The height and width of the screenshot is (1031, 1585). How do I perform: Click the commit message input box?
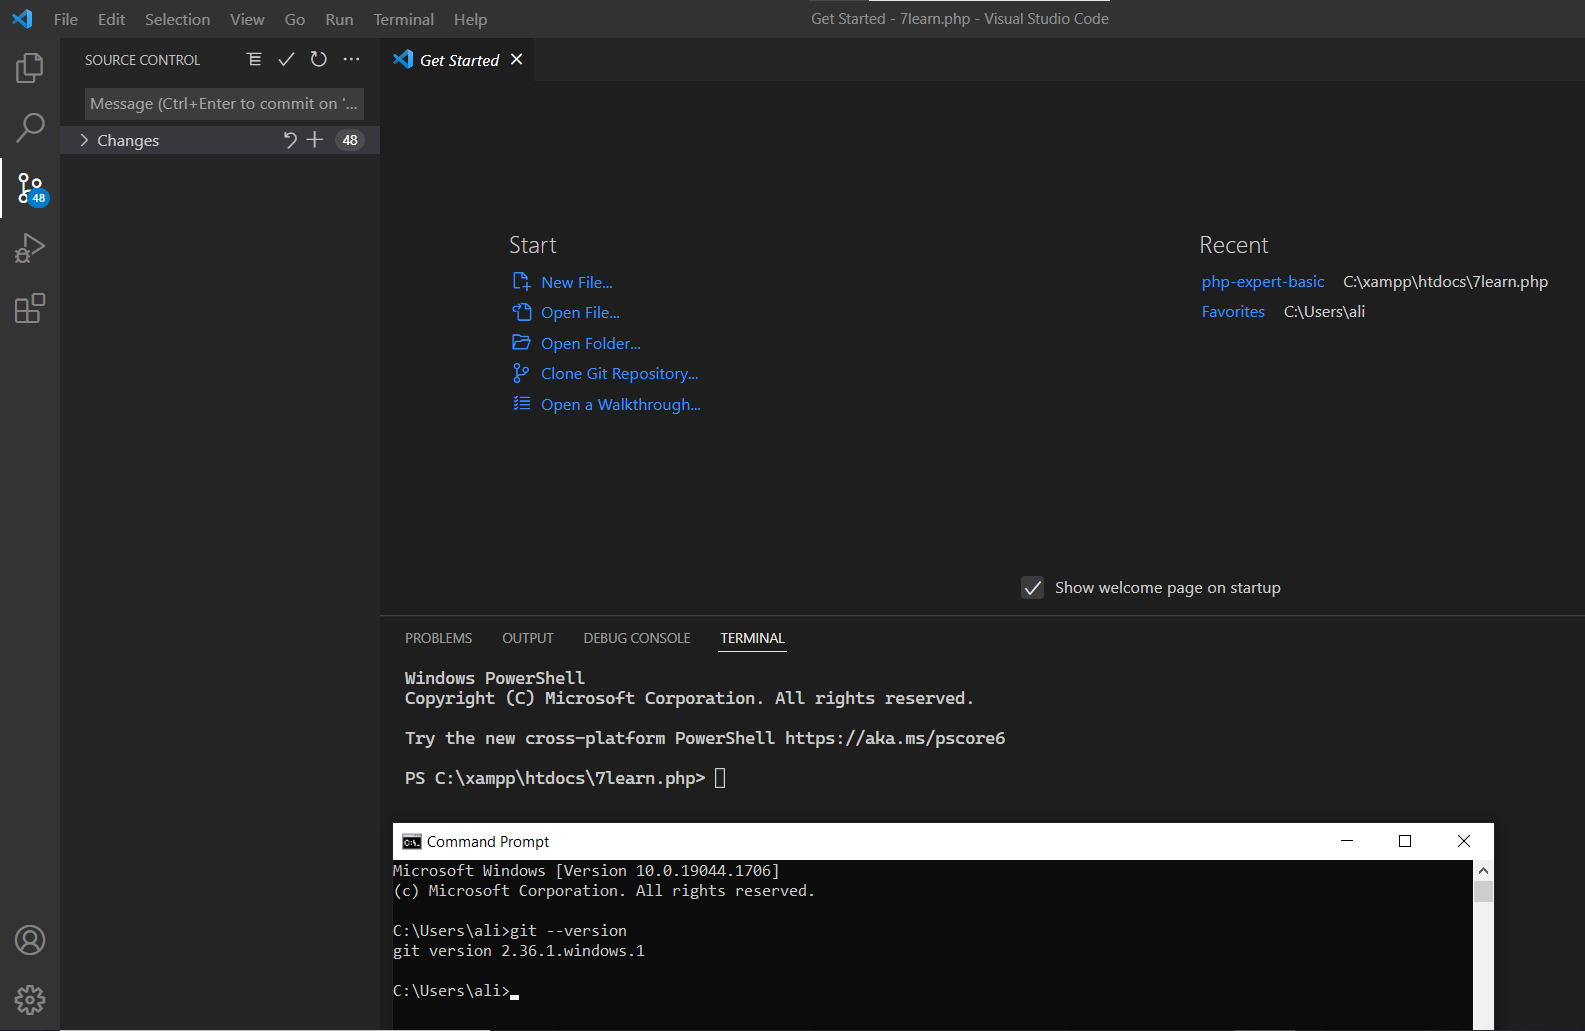point(224,104)
